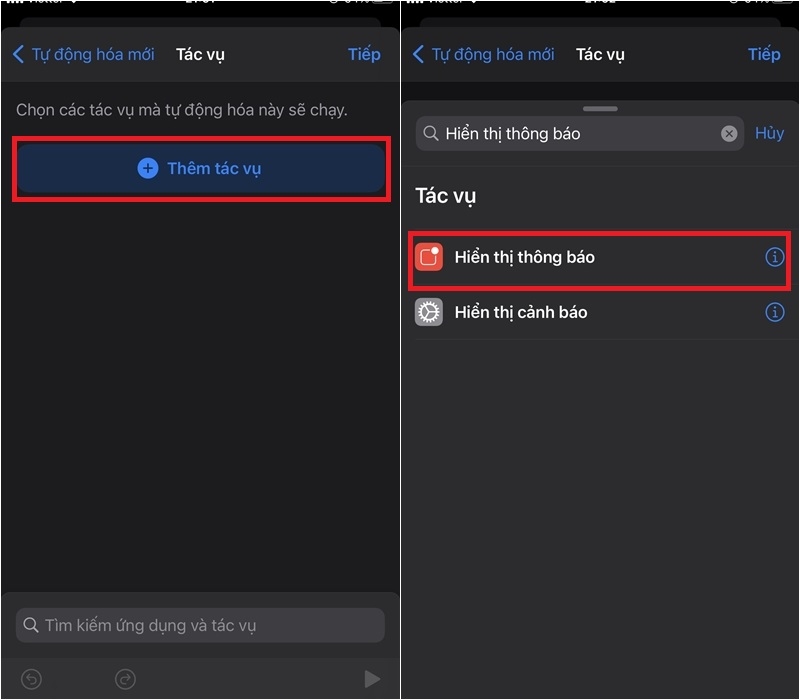
Task: Click the gear icon of Hiển thị cảnh báo
Action: (429, 312)
